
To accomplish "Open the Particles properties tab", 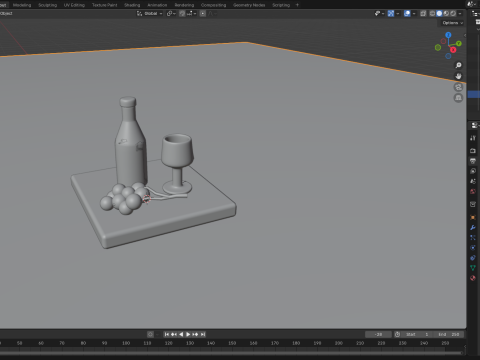I will coord(473,237).
